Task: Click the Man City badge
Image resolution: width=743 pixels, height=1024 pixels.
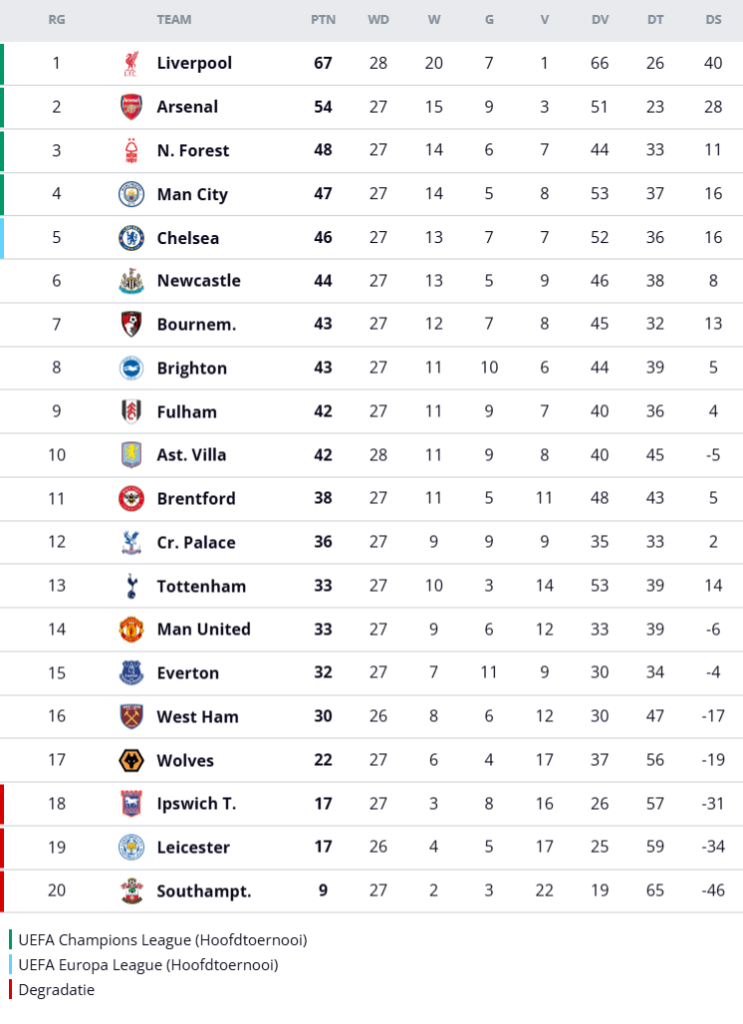Action: [131, 194]
